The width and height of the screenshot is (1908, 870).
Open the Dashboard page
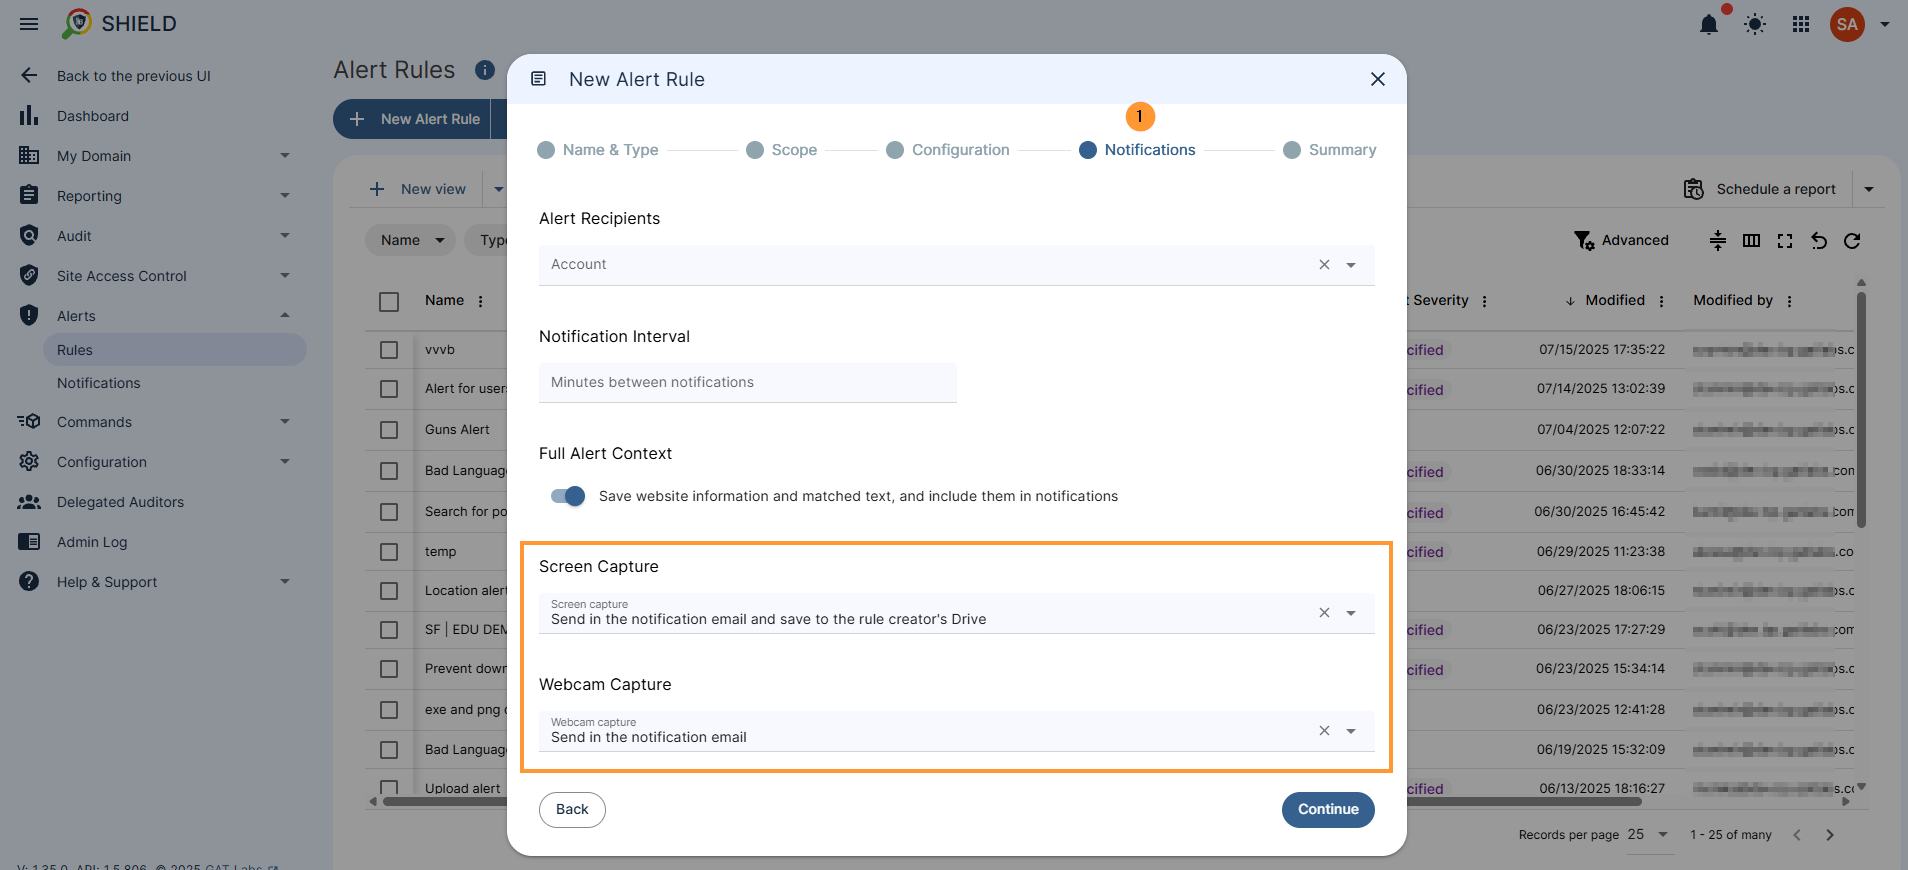[93, 116]
